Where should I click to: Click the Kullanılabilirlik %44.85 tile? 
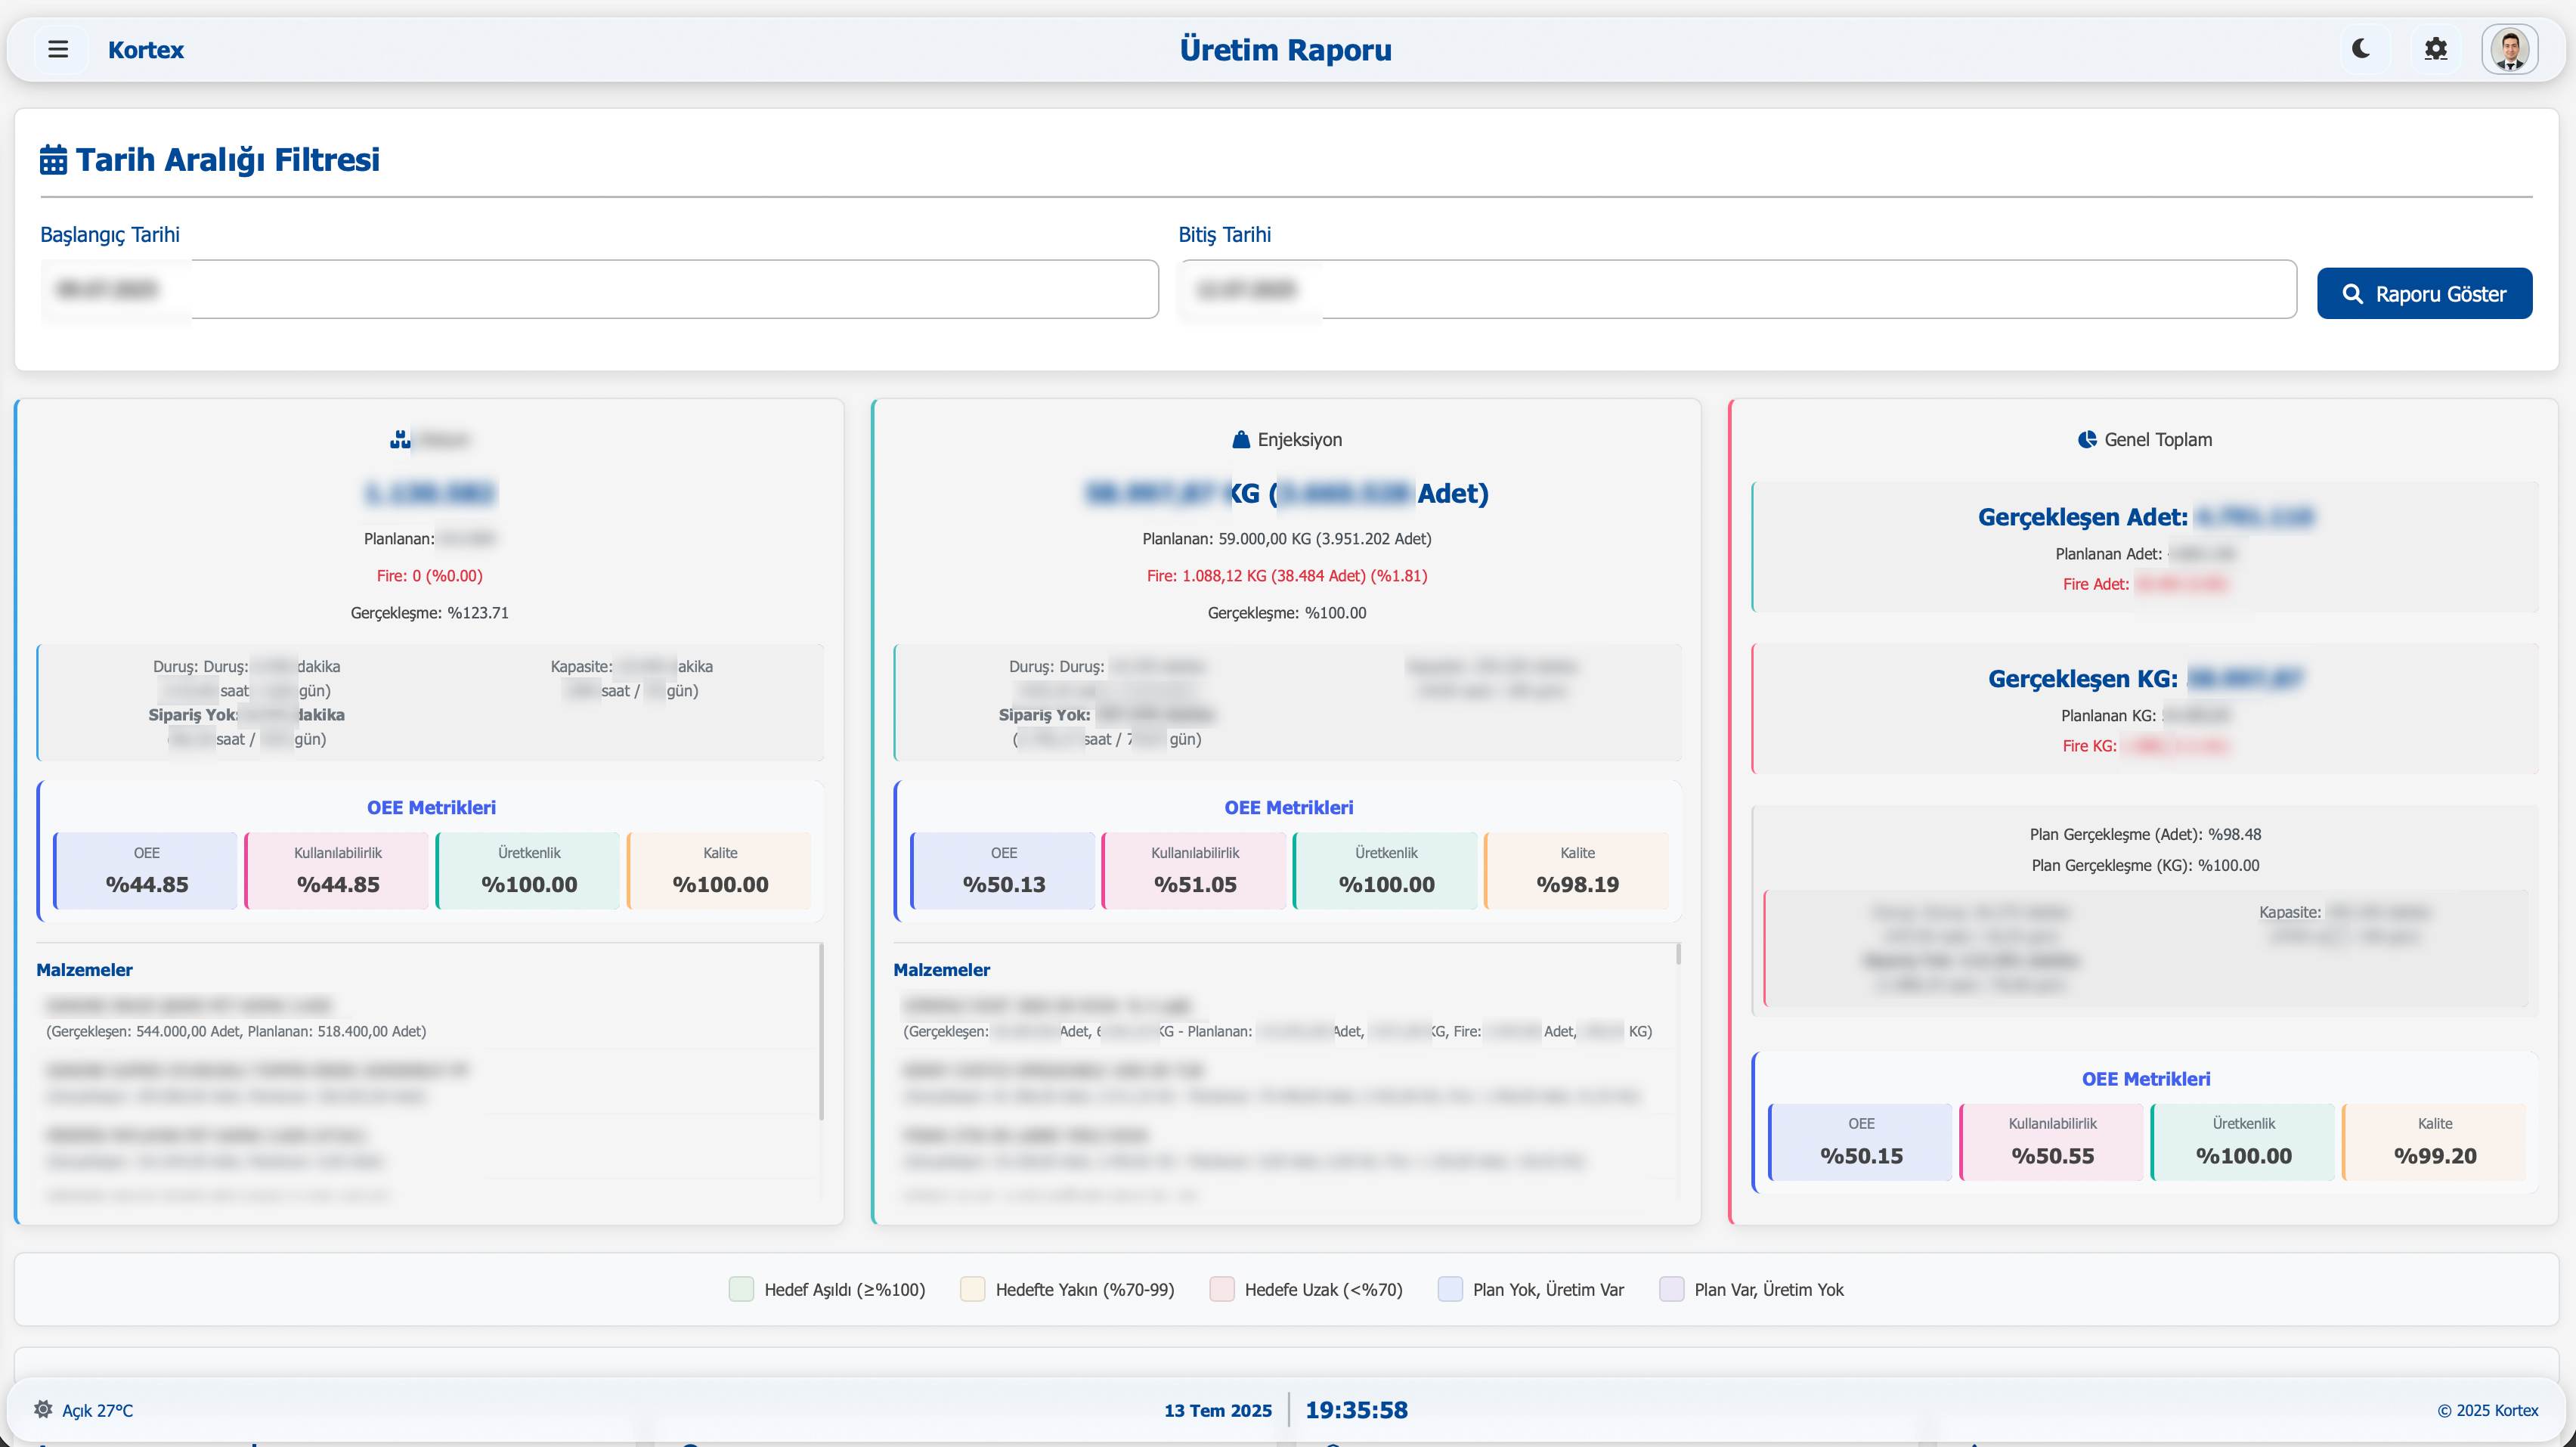coord(338,871)
